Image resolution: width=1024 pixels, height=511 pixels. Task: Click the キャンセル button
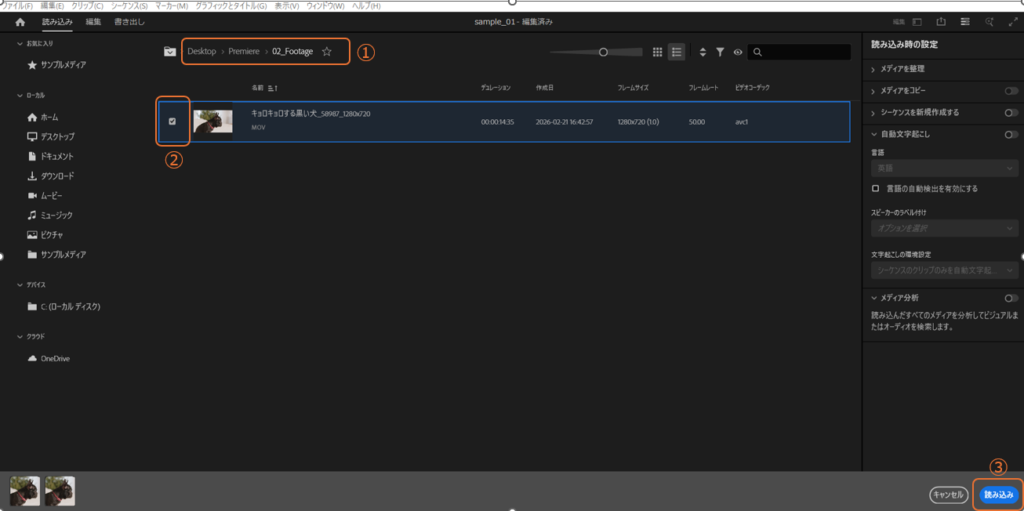[x=947, y=494]
